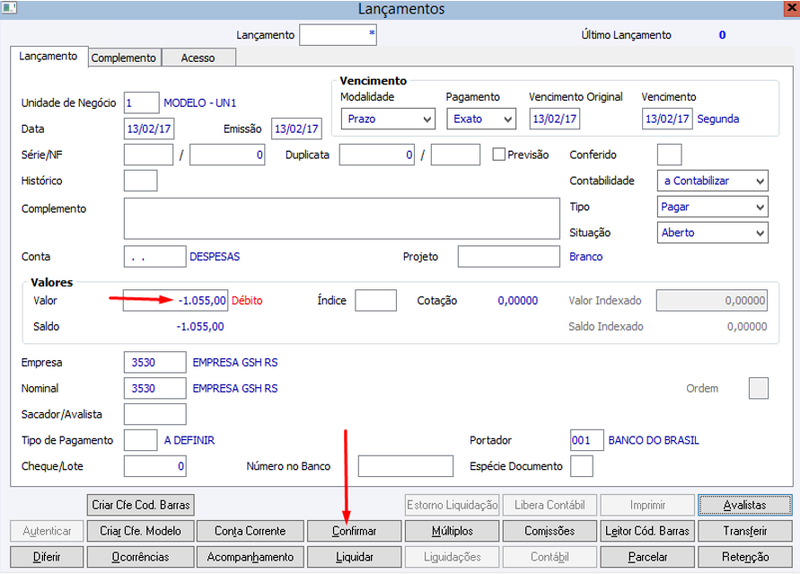Image resolution: width=800 pixels, height=574 pixels.
Task: Click the BANCO DO BRASIL text
Action: (654, 440)
